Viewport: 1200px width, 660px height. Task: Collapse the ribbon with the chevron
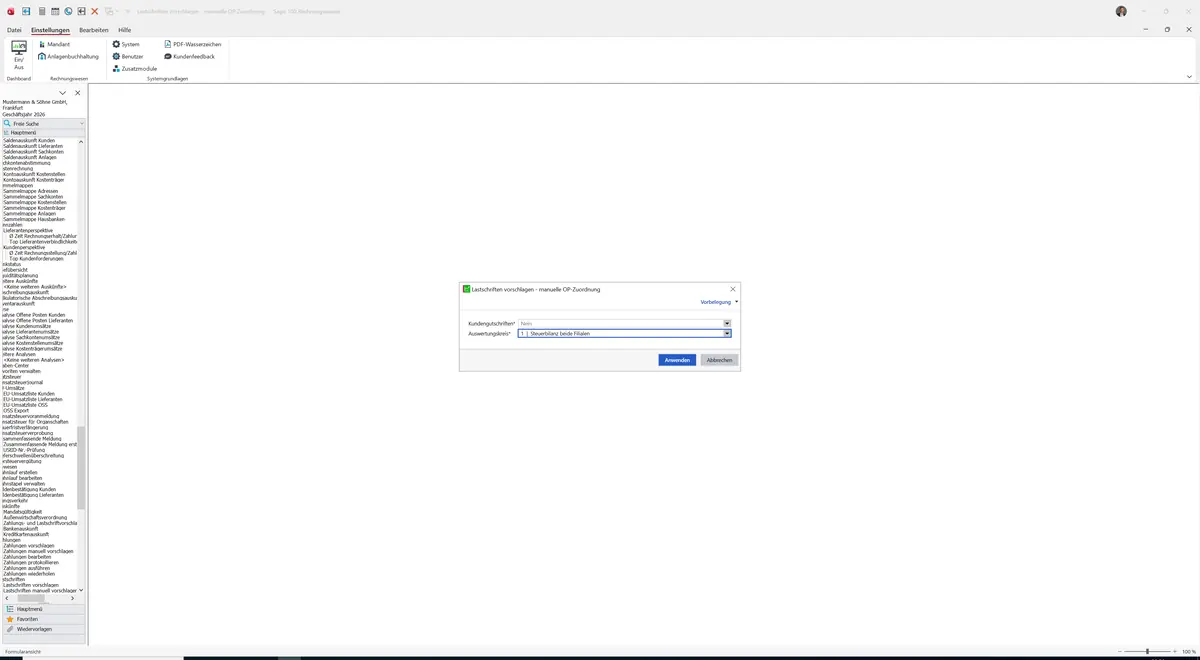coord(1189,76)
